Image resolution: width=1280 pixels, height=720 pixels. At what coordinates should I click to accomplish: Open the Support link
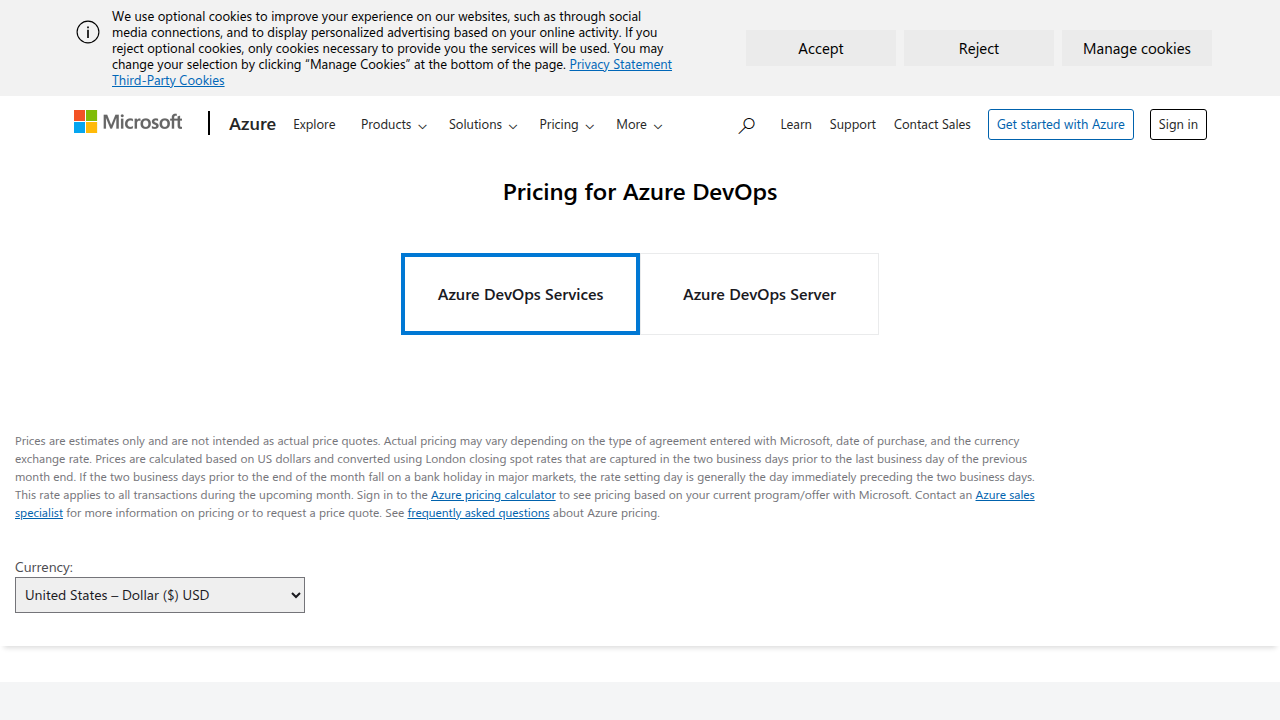point(853,124)
